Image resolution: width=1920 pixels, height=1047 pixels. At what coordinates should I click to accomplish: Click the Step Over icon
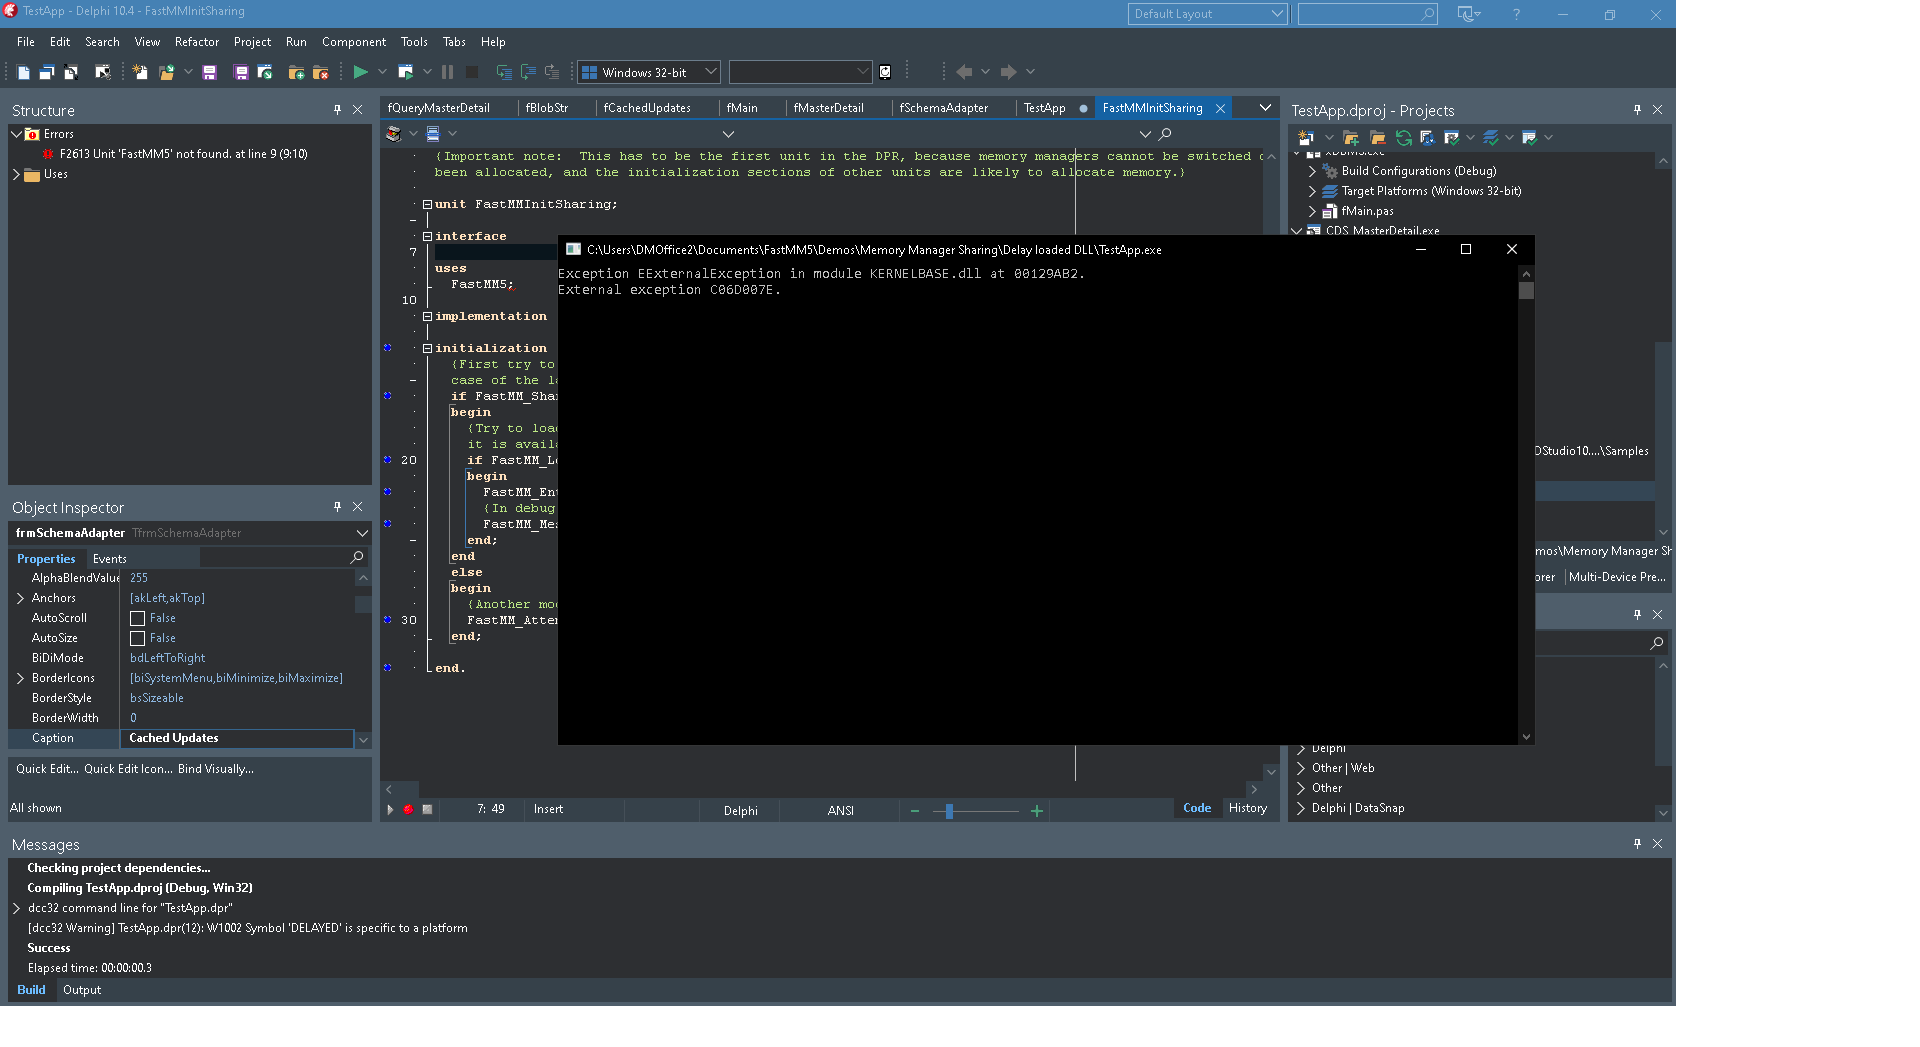pyautogui.click(x=528, y=72)
